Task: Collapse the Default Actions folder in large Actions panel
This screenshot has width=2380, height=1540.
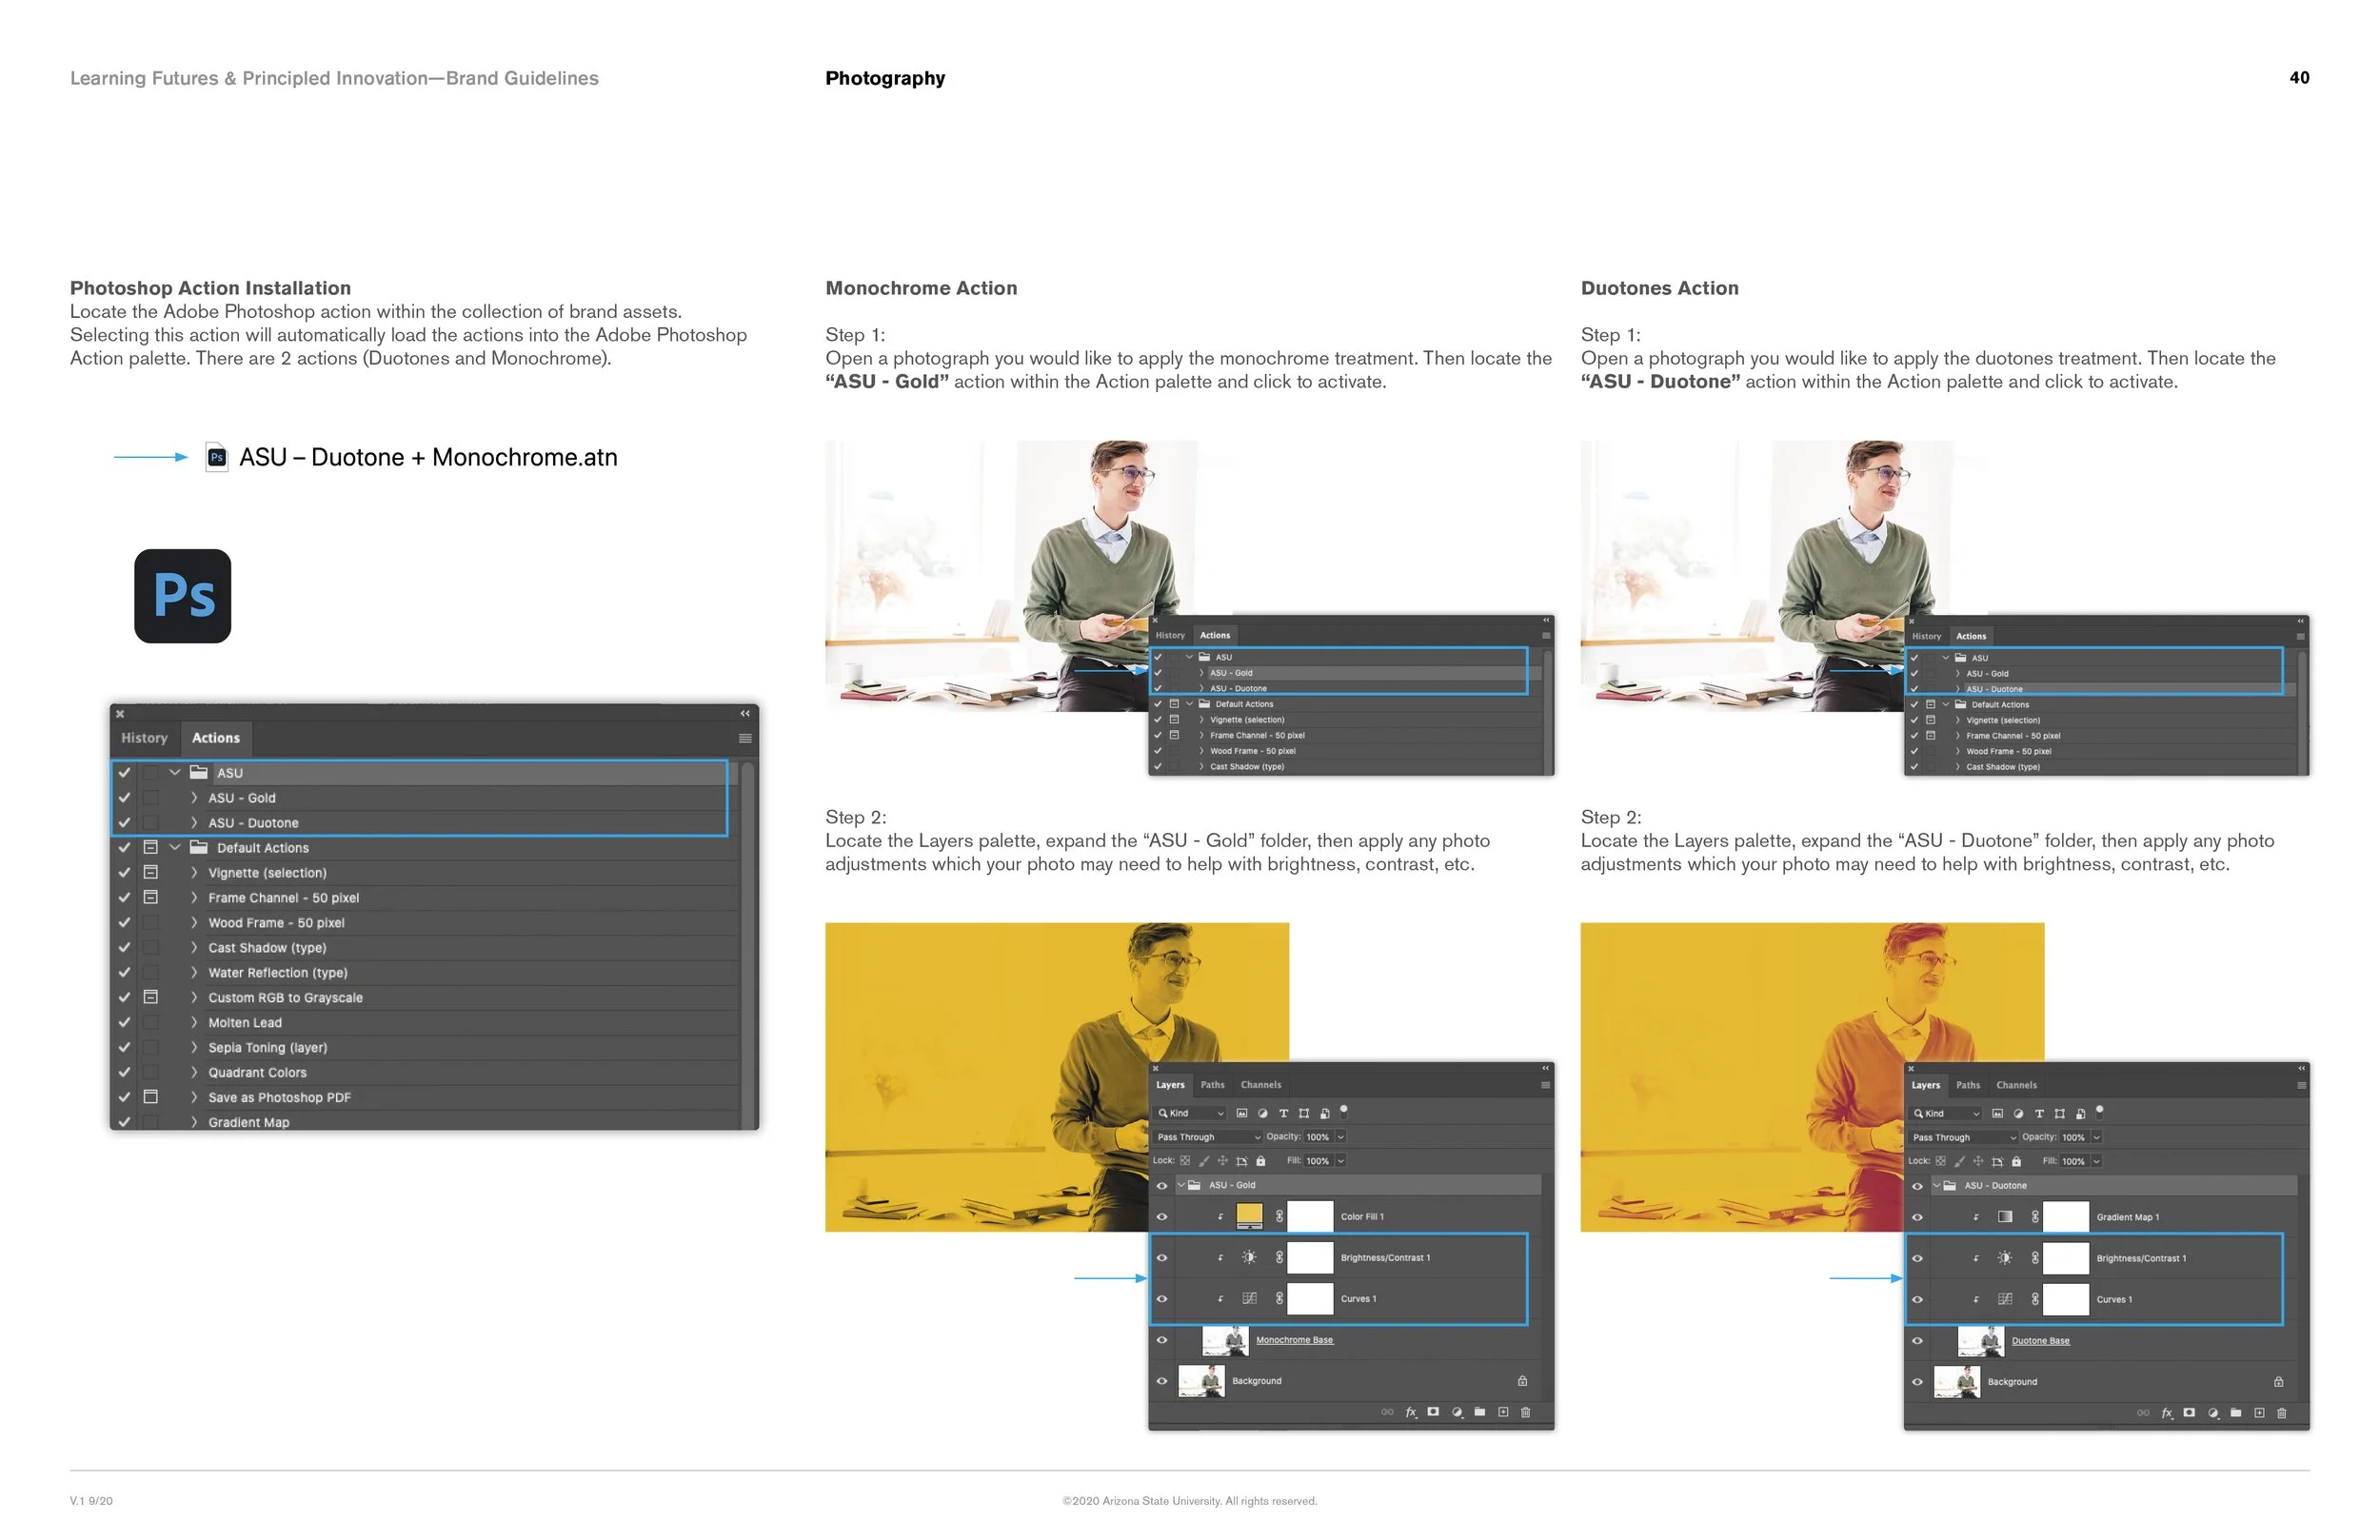Action: pyautogui.click(x=175, y=847)
